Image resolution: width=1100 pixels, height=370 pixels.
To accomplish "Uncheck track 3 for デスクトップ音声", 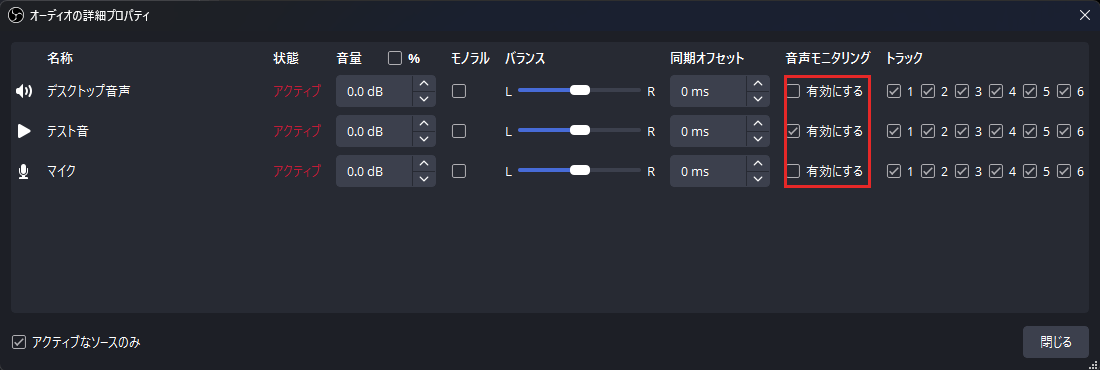I will click(x=962, y=91).
